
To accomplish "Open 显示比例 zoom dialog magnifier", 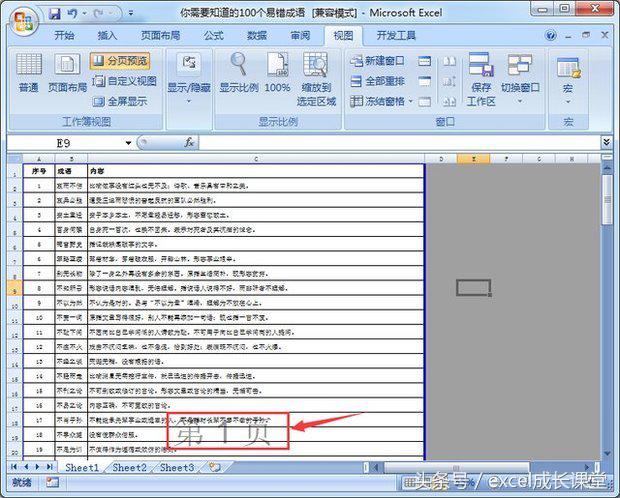I will click(x=239, y=72).
